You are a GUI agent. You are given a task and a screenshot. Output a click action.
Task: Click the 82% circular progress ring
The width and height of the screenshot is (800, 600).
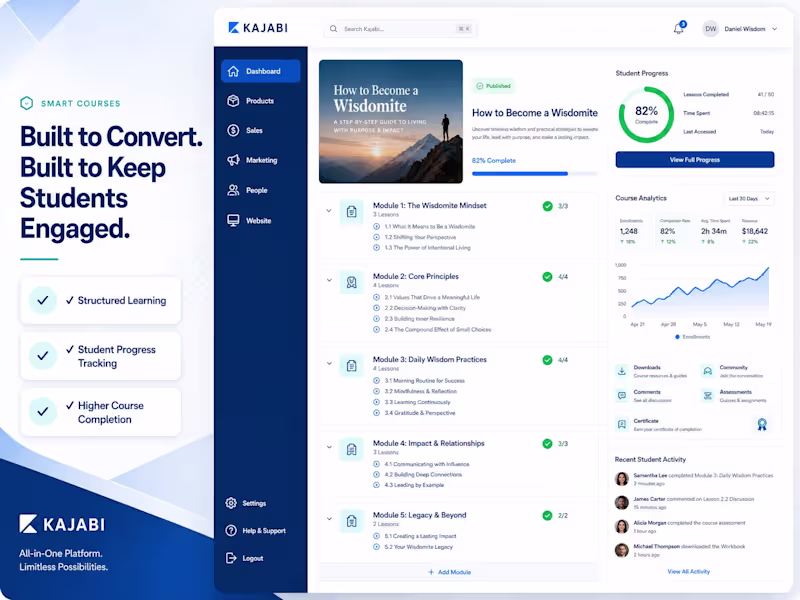point(646,115)
